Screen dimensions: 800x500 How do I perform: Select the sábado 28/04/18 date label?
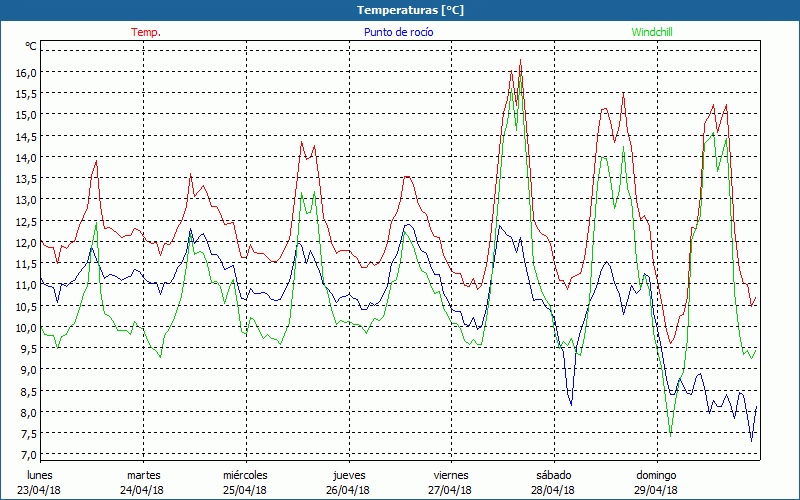(x=552, y=482)
